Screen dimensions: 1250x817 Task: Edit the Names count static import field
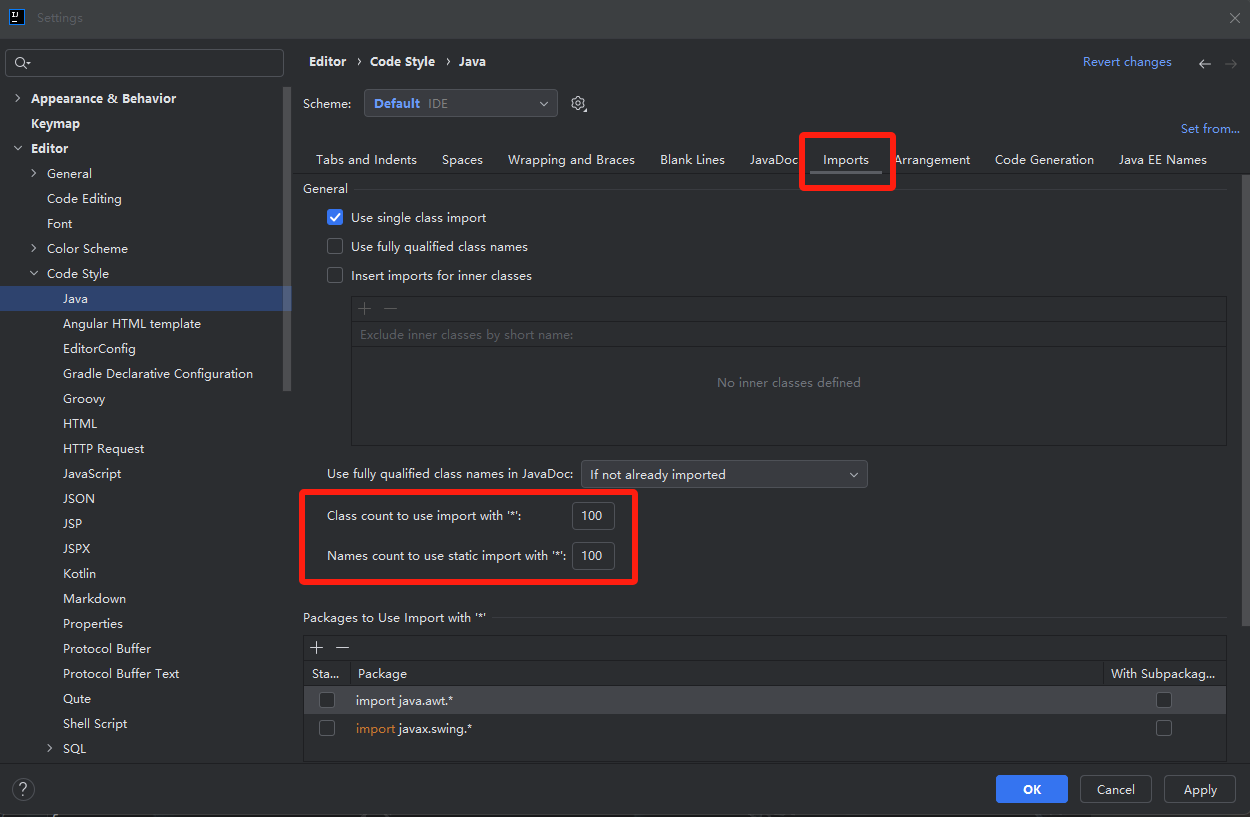(593, 555)
